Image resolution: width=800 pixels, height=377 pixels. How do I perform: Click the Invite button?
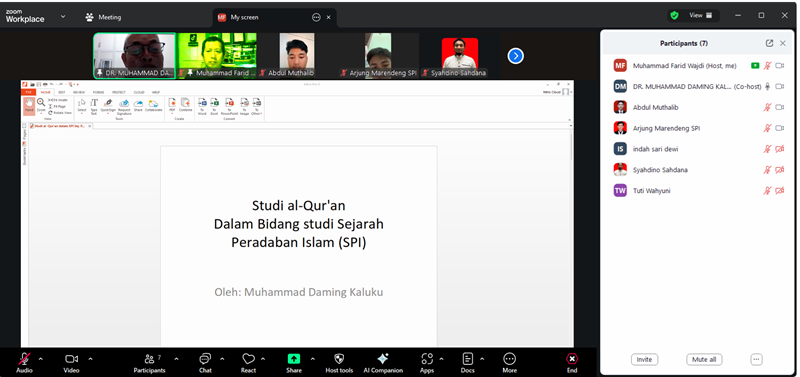(x=644, y=360)
